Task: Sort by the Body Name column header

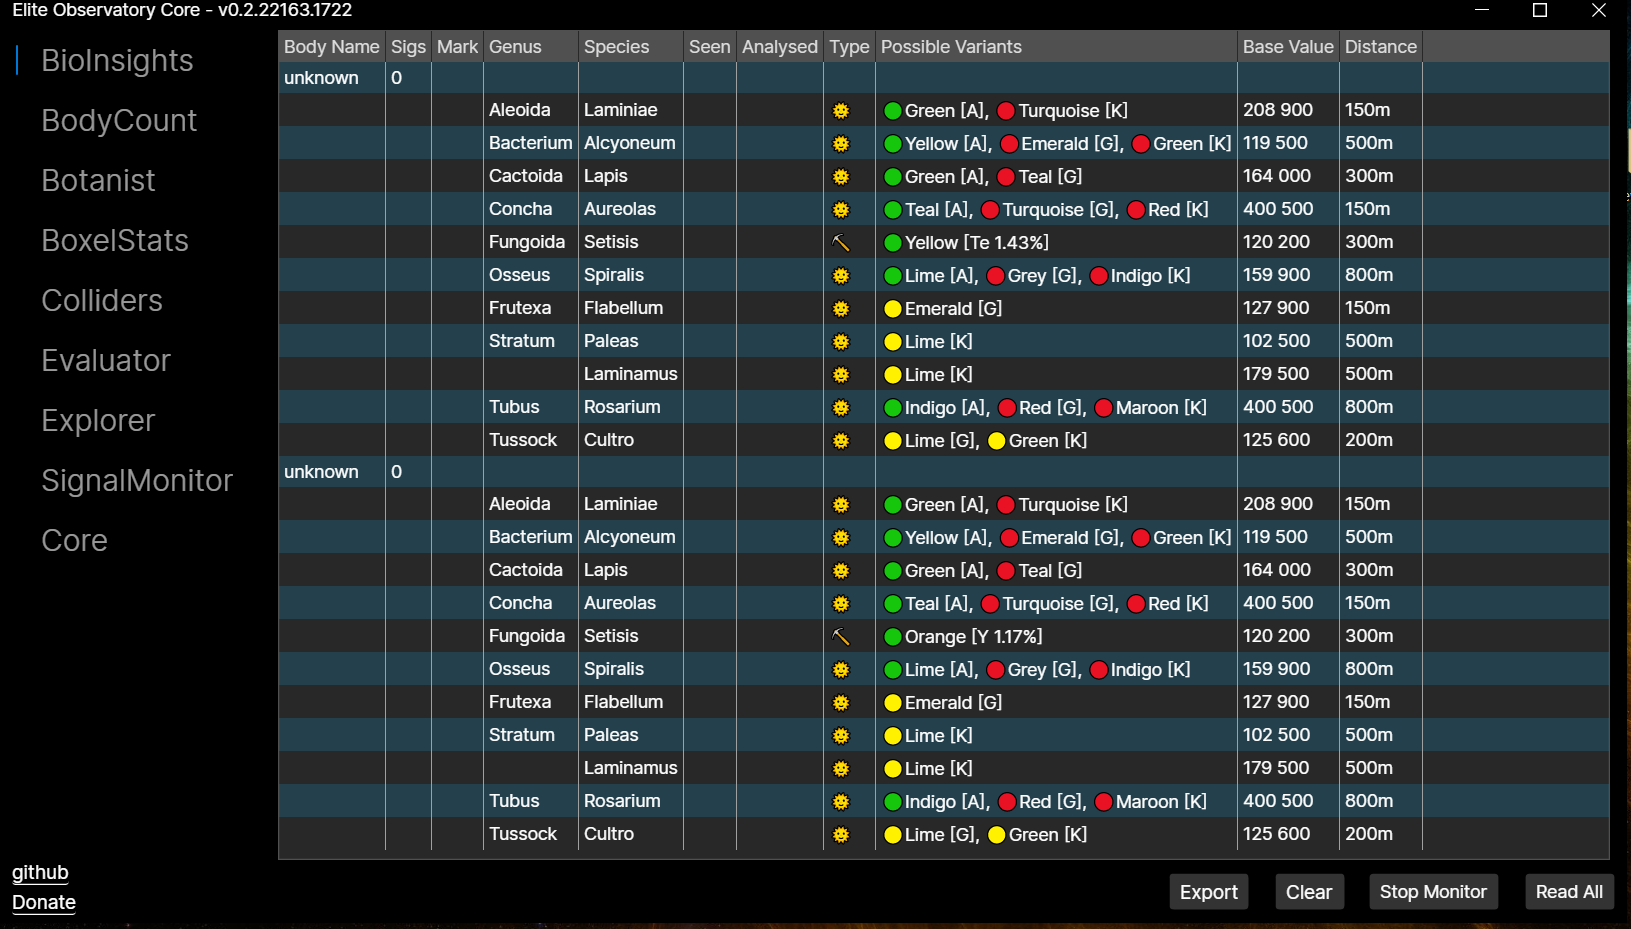Action: click(331, 47)
